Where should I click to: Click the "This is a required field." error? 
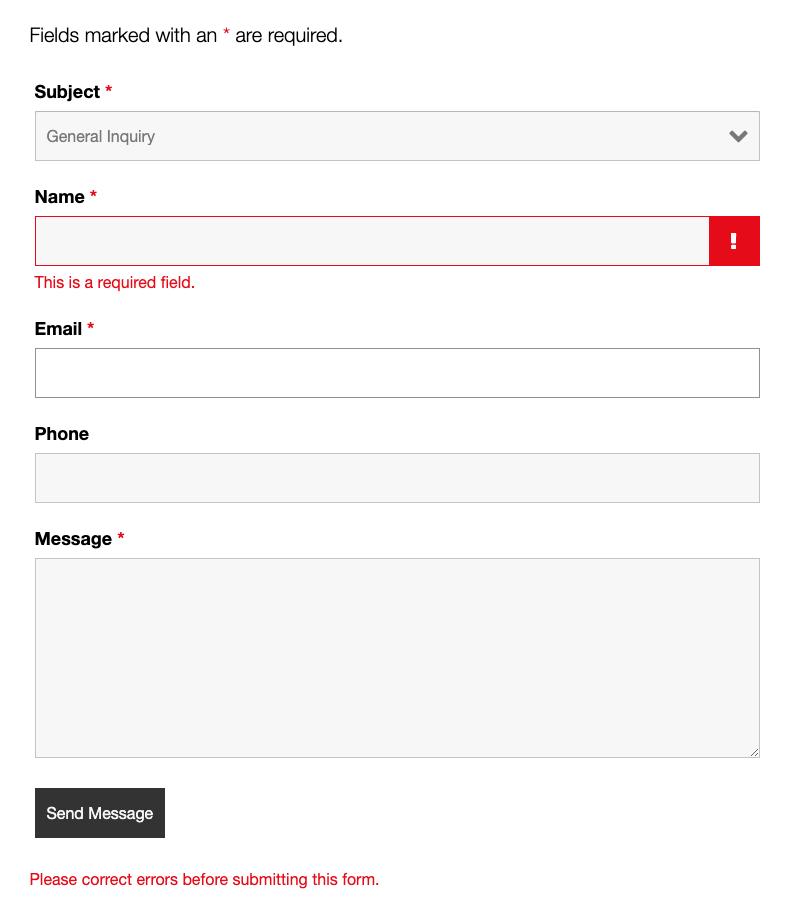pyautogui.click(x=115, y=282)
